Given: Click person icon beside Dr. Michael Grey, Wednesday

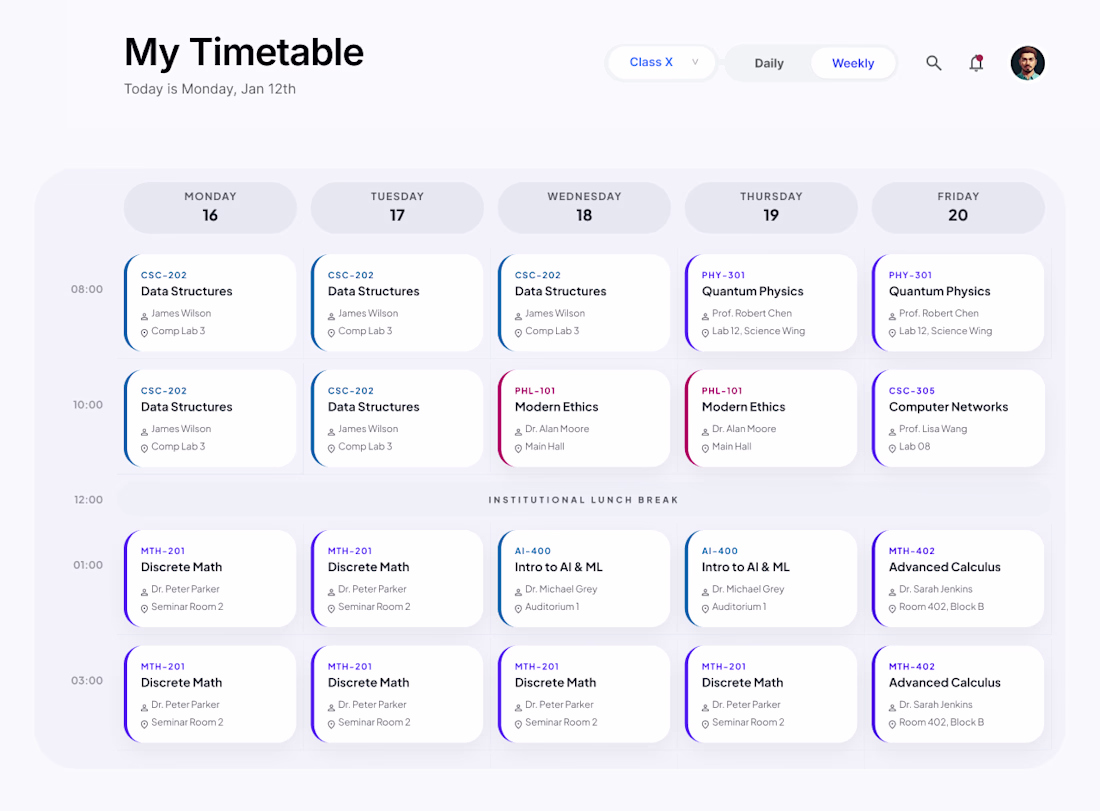Looking at the screenshot, I should (x=518, y=591).
